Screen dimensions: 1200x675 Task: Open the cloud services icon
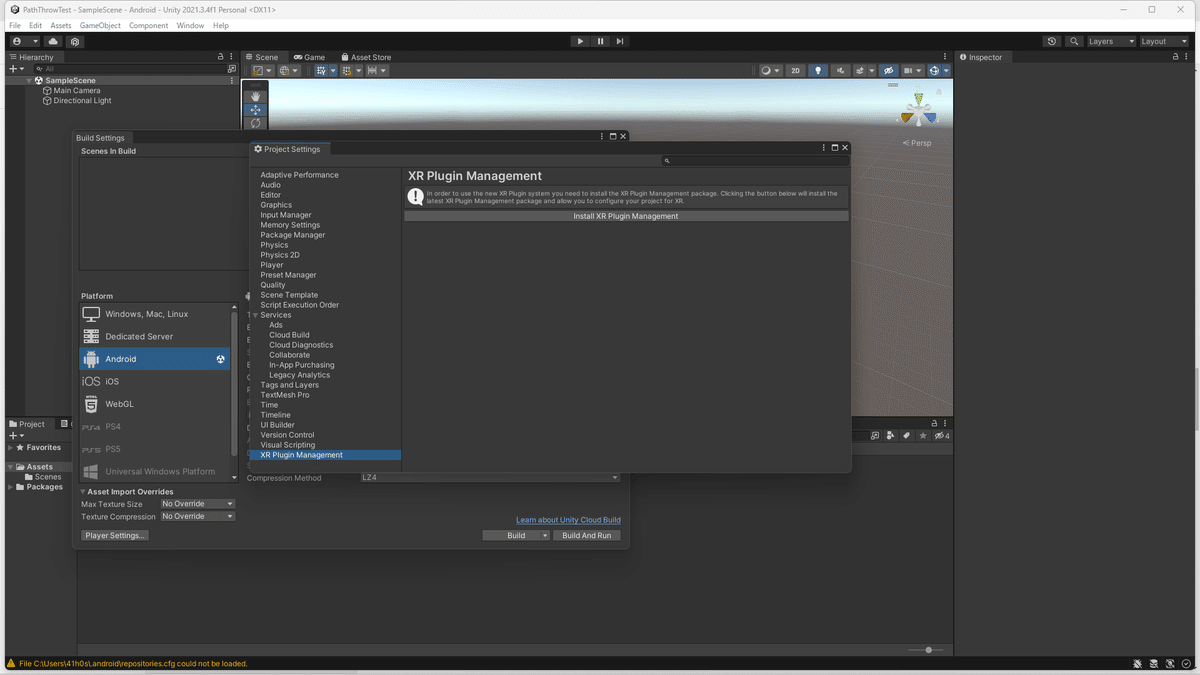[x=54, y=42]
